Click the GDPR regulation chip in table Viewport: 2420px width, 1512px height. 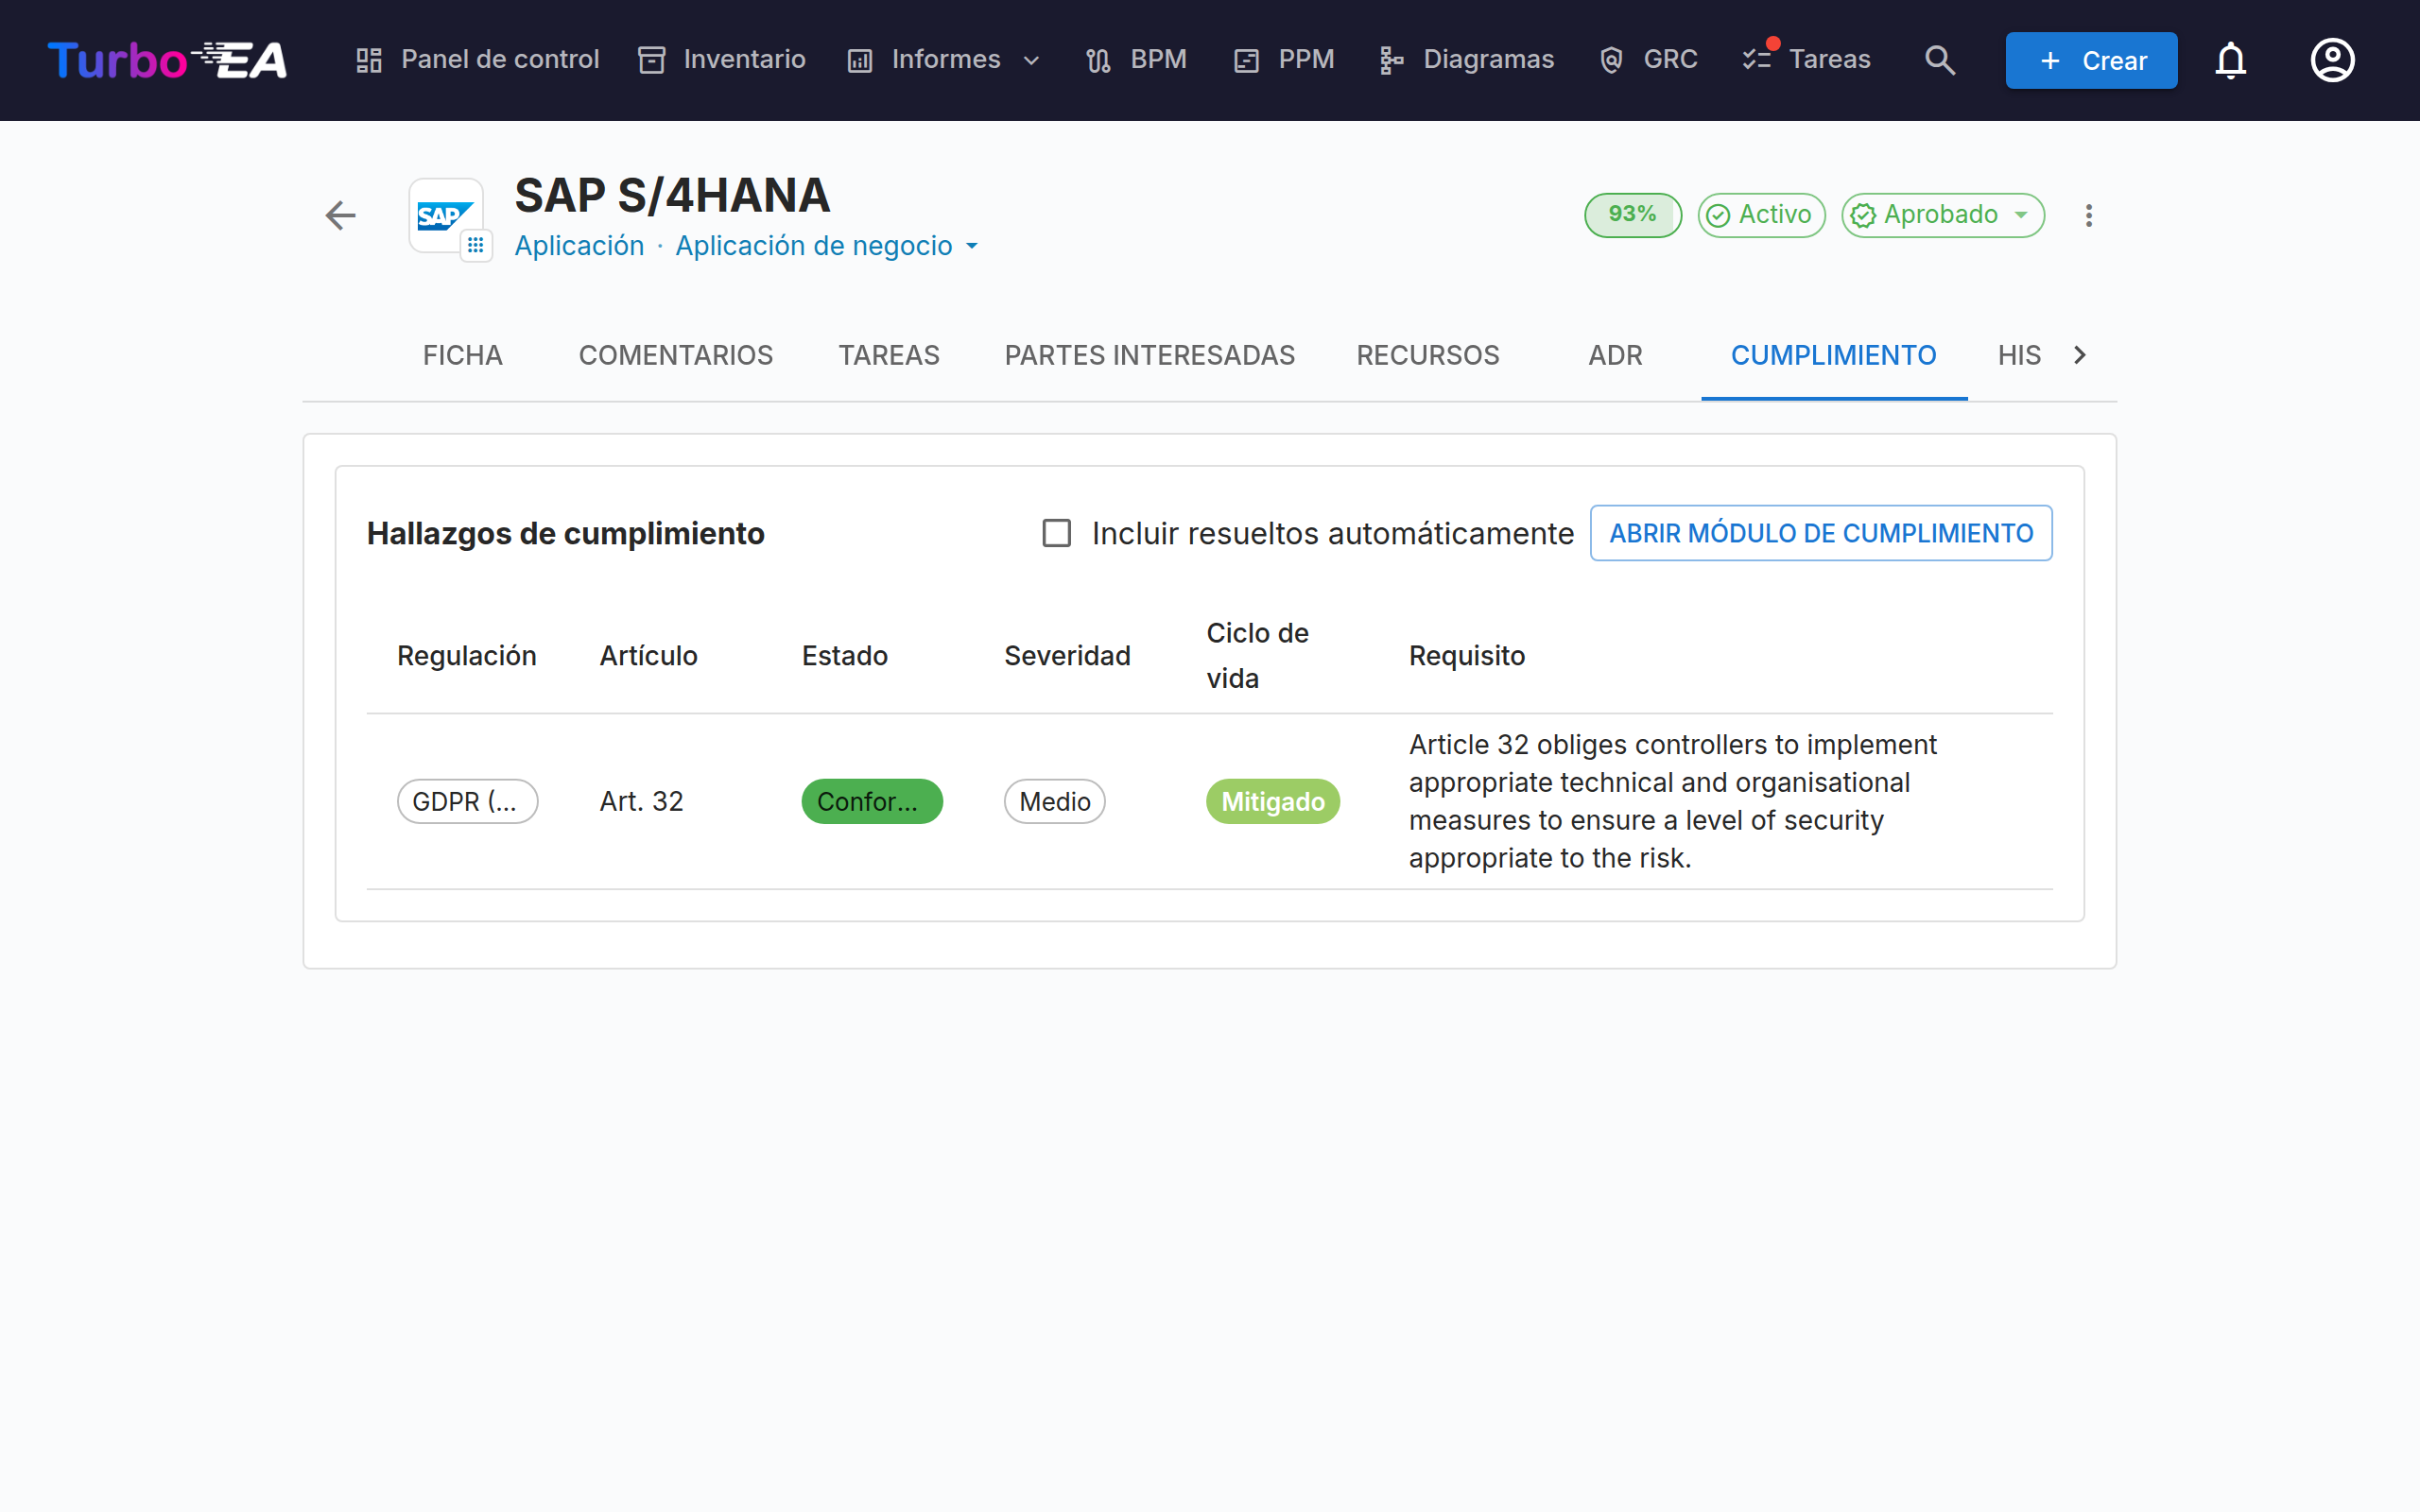(x=467, y=801)
